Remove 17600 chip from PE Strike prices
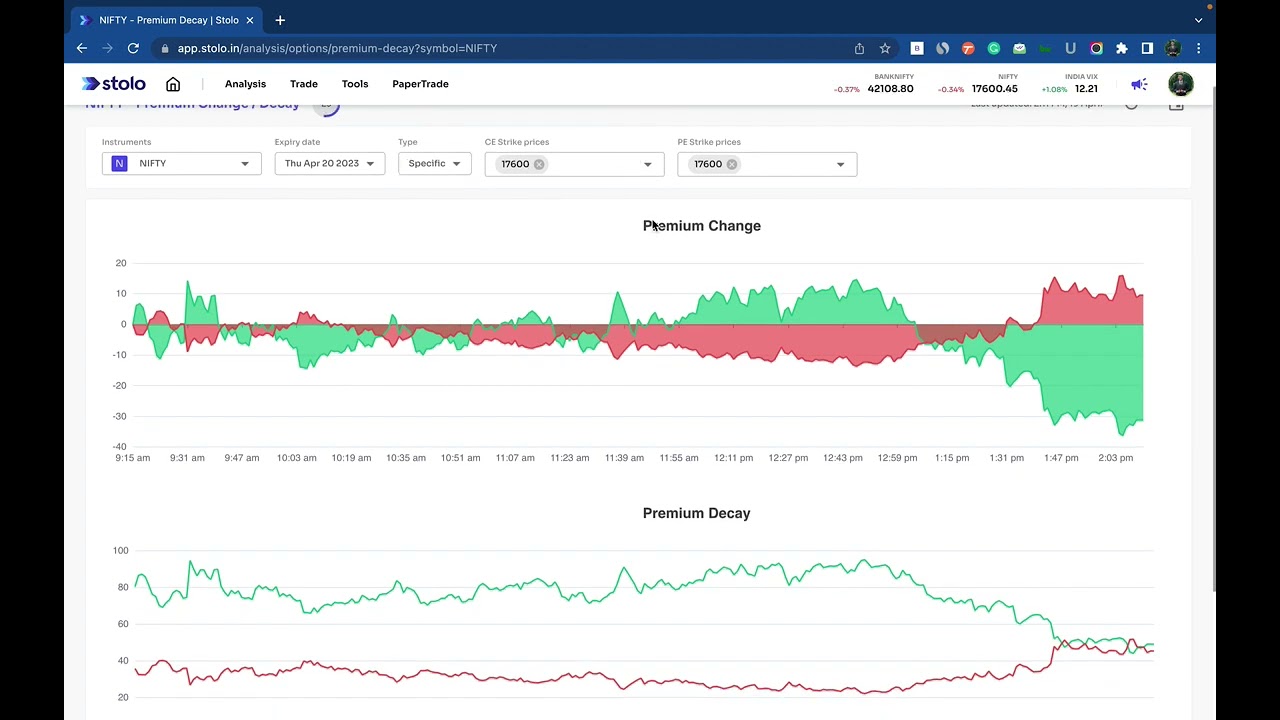 pyautogui.click(x=732, y=164)
